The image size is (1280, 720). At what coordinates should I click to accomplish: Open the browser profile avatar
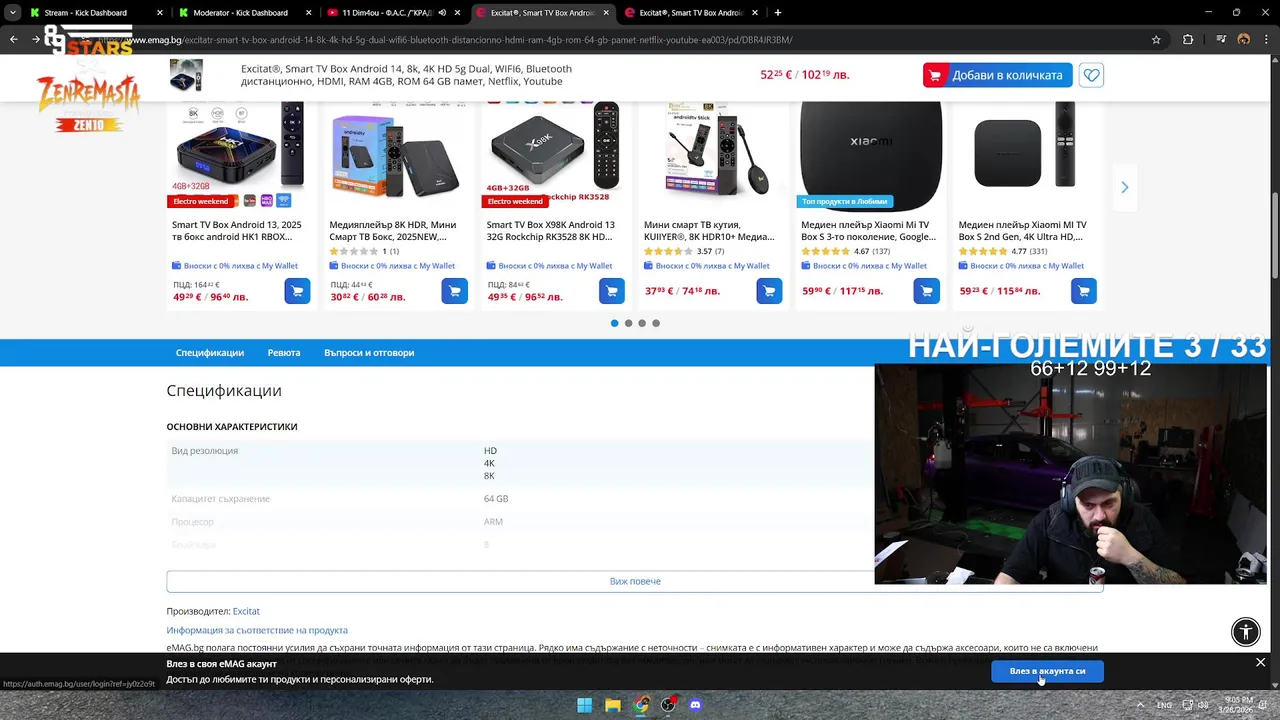click(1244, 40)
